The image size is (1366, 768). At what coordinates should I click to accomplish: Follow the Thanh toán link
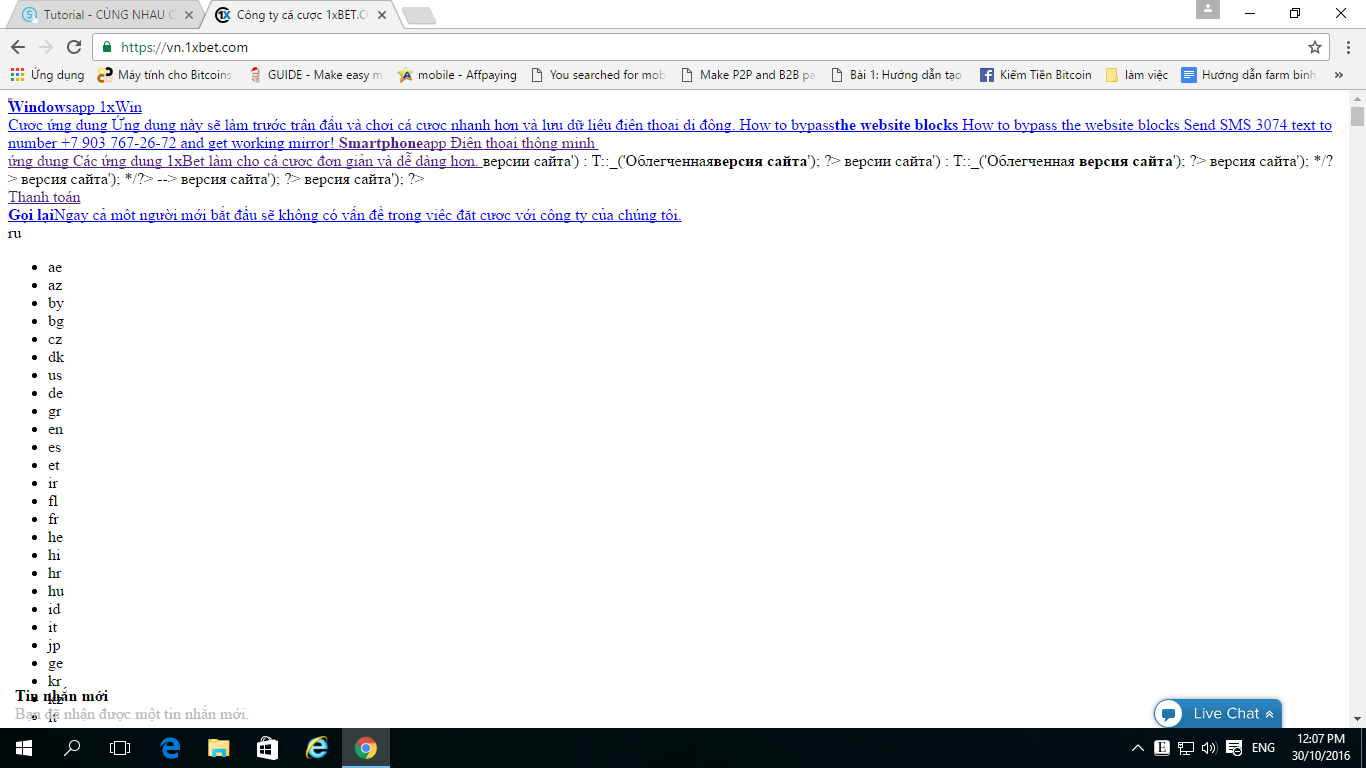pyautogui.click(x=44, y=197)
